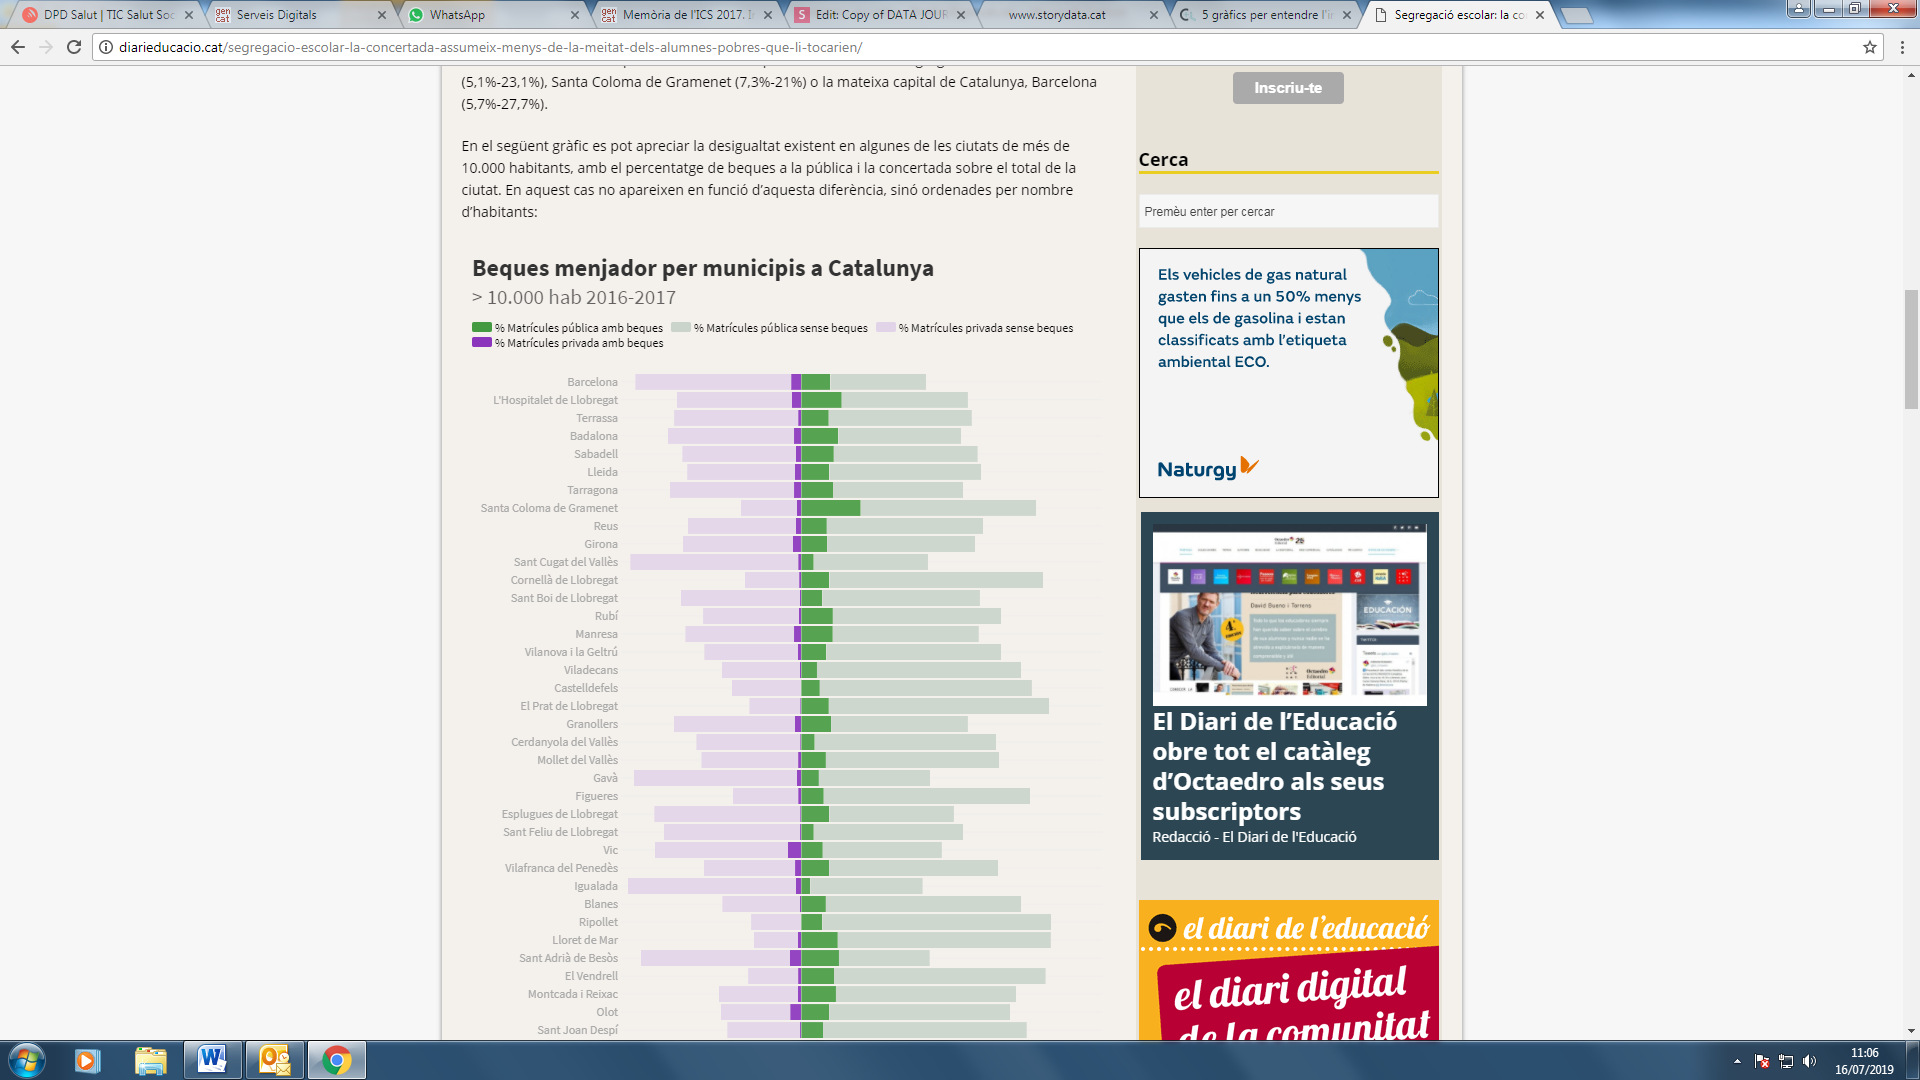This screenshot has height=1080, width=1920.
Task: Click the green pública amb beques legend swatch
Action: tap(482, 327)
